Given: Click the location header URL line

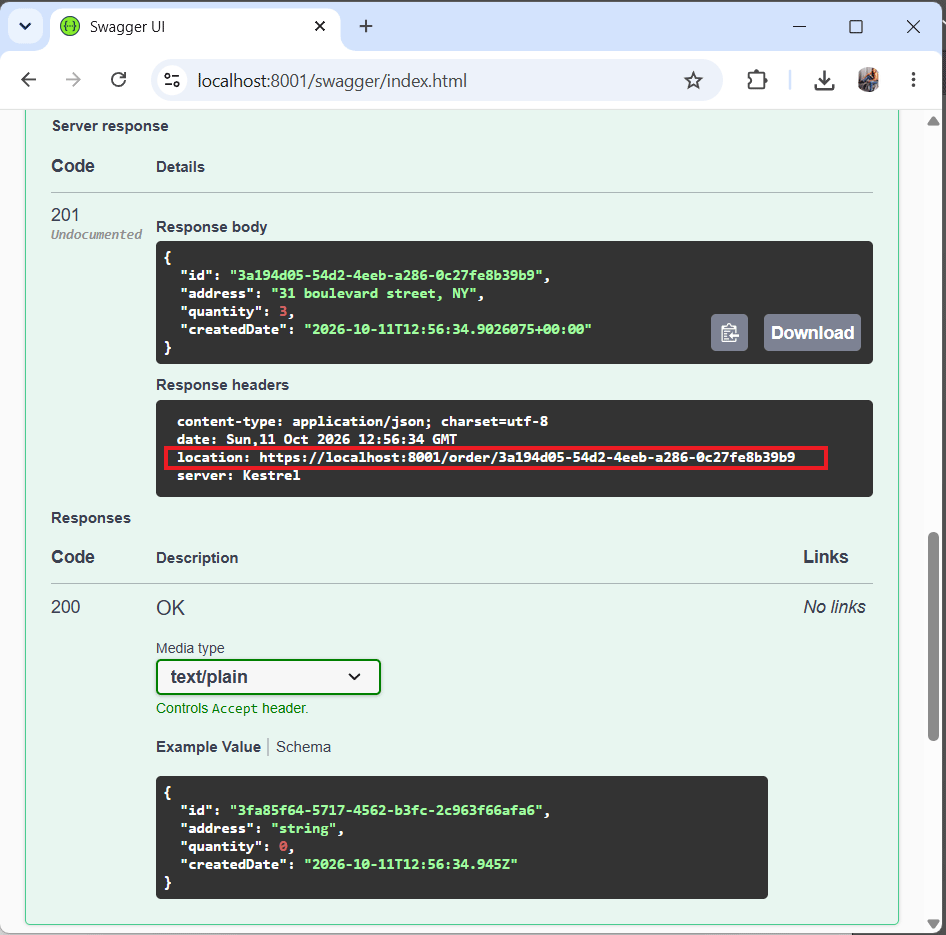Looking at the screenshot, I should 486,458.
